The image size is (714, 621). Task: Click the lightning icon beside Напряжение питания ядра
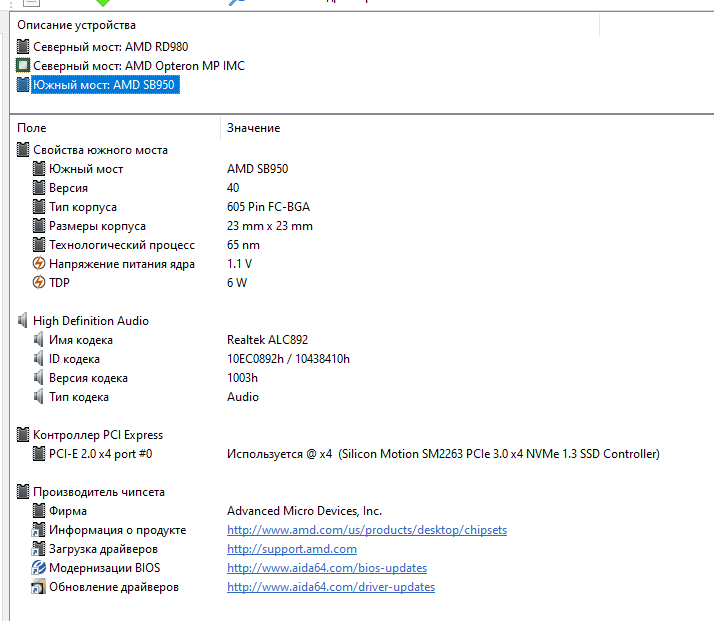pos(39,264)
